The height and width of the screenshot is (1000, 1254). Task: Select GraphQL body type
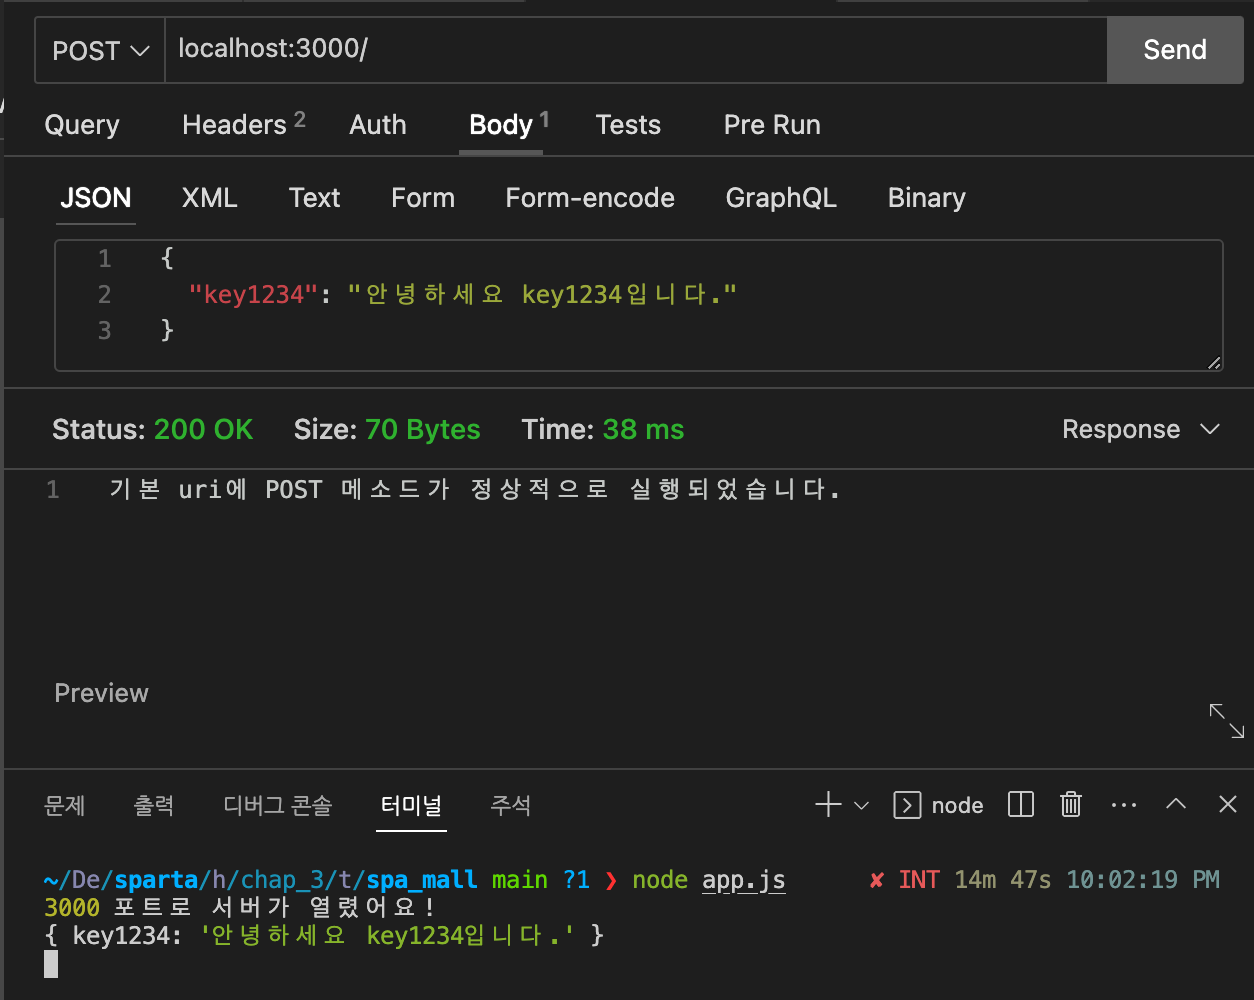click(x=781, y=198)
